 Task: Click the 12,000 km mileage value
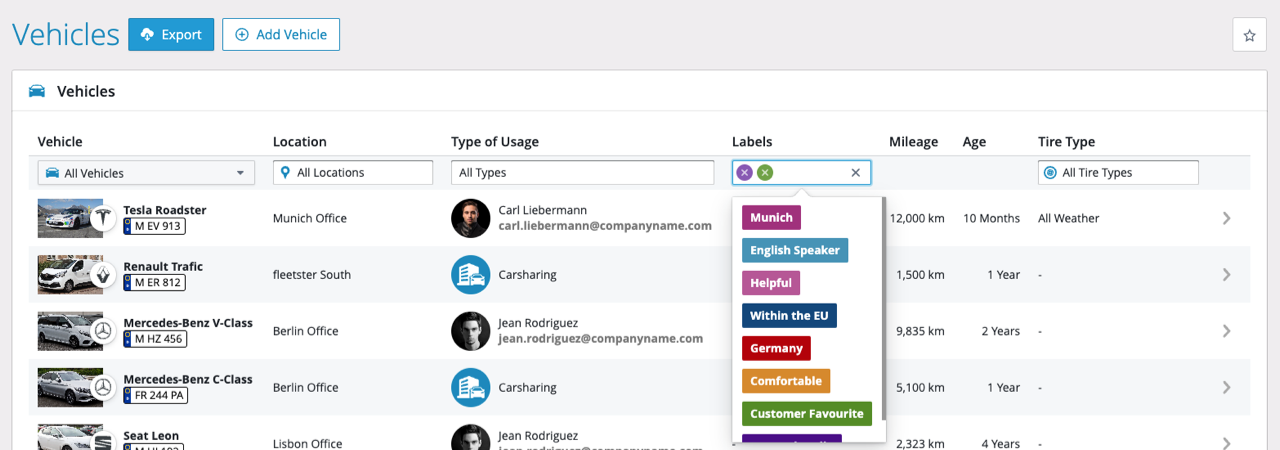[x=917, y=218]
